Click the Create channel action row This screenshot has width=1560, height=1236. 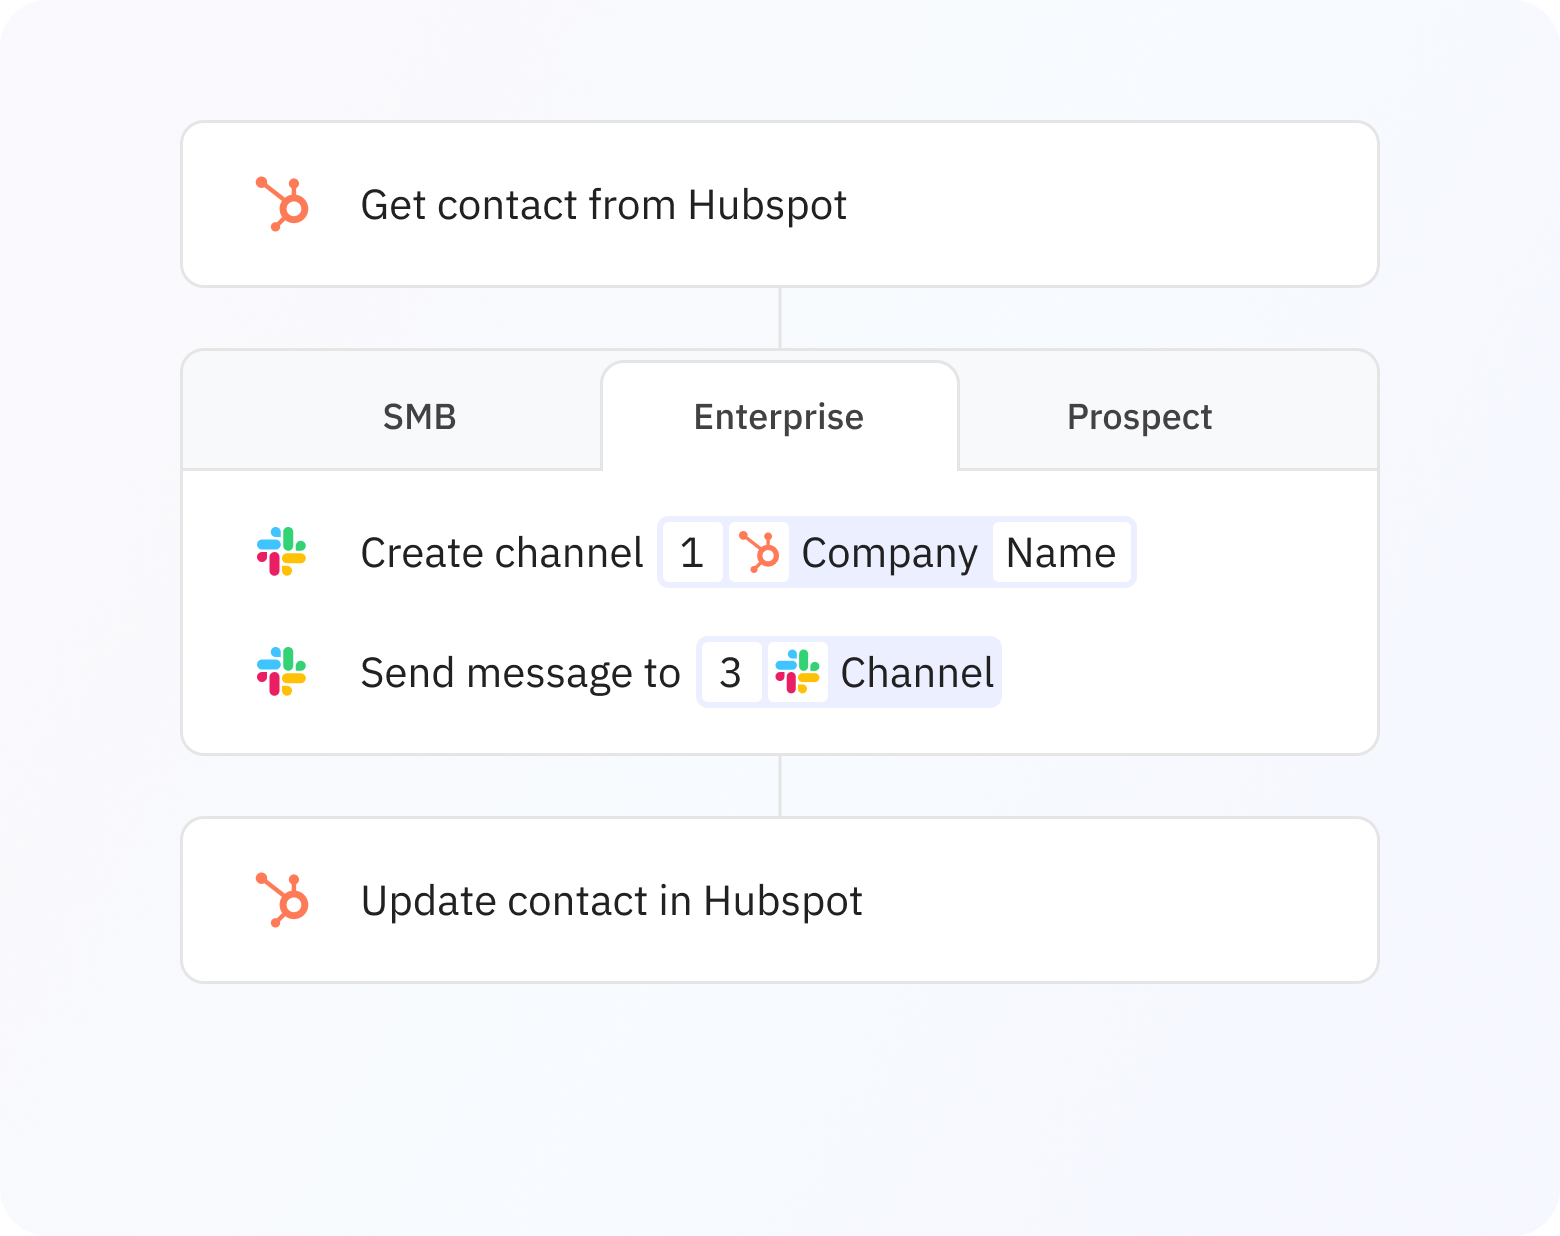(502, 552)
